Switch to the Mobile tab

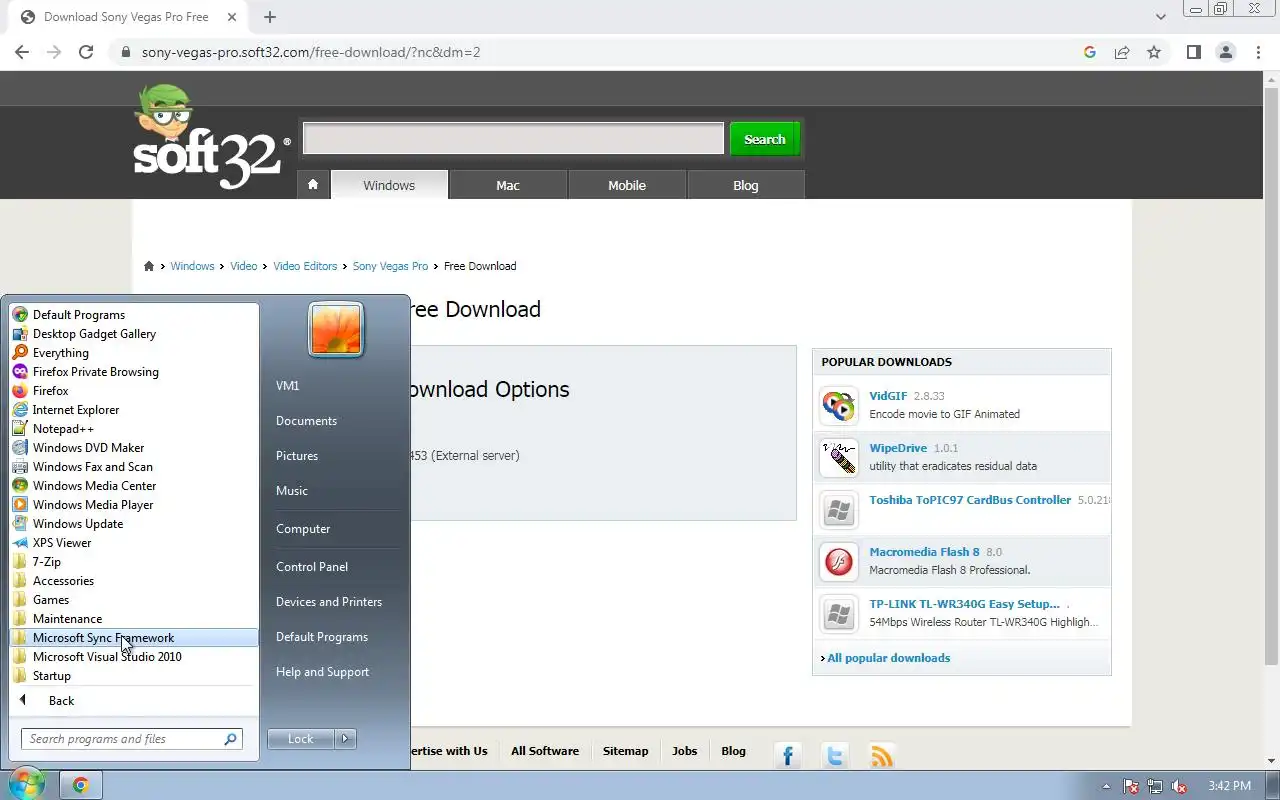627,185
